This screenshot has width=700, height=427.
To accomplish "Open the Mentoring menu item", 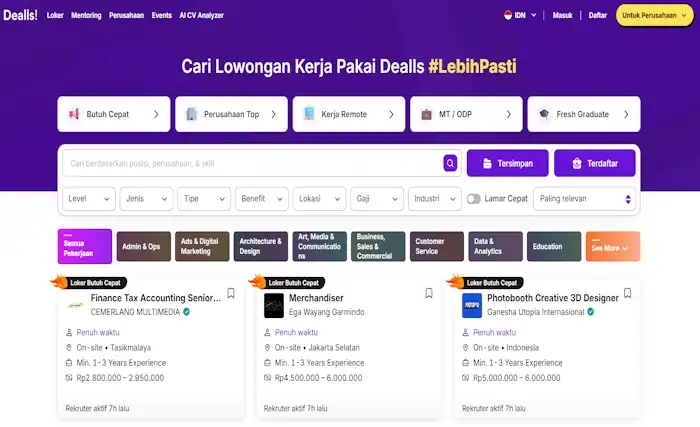I will click(x=86, y=15).
